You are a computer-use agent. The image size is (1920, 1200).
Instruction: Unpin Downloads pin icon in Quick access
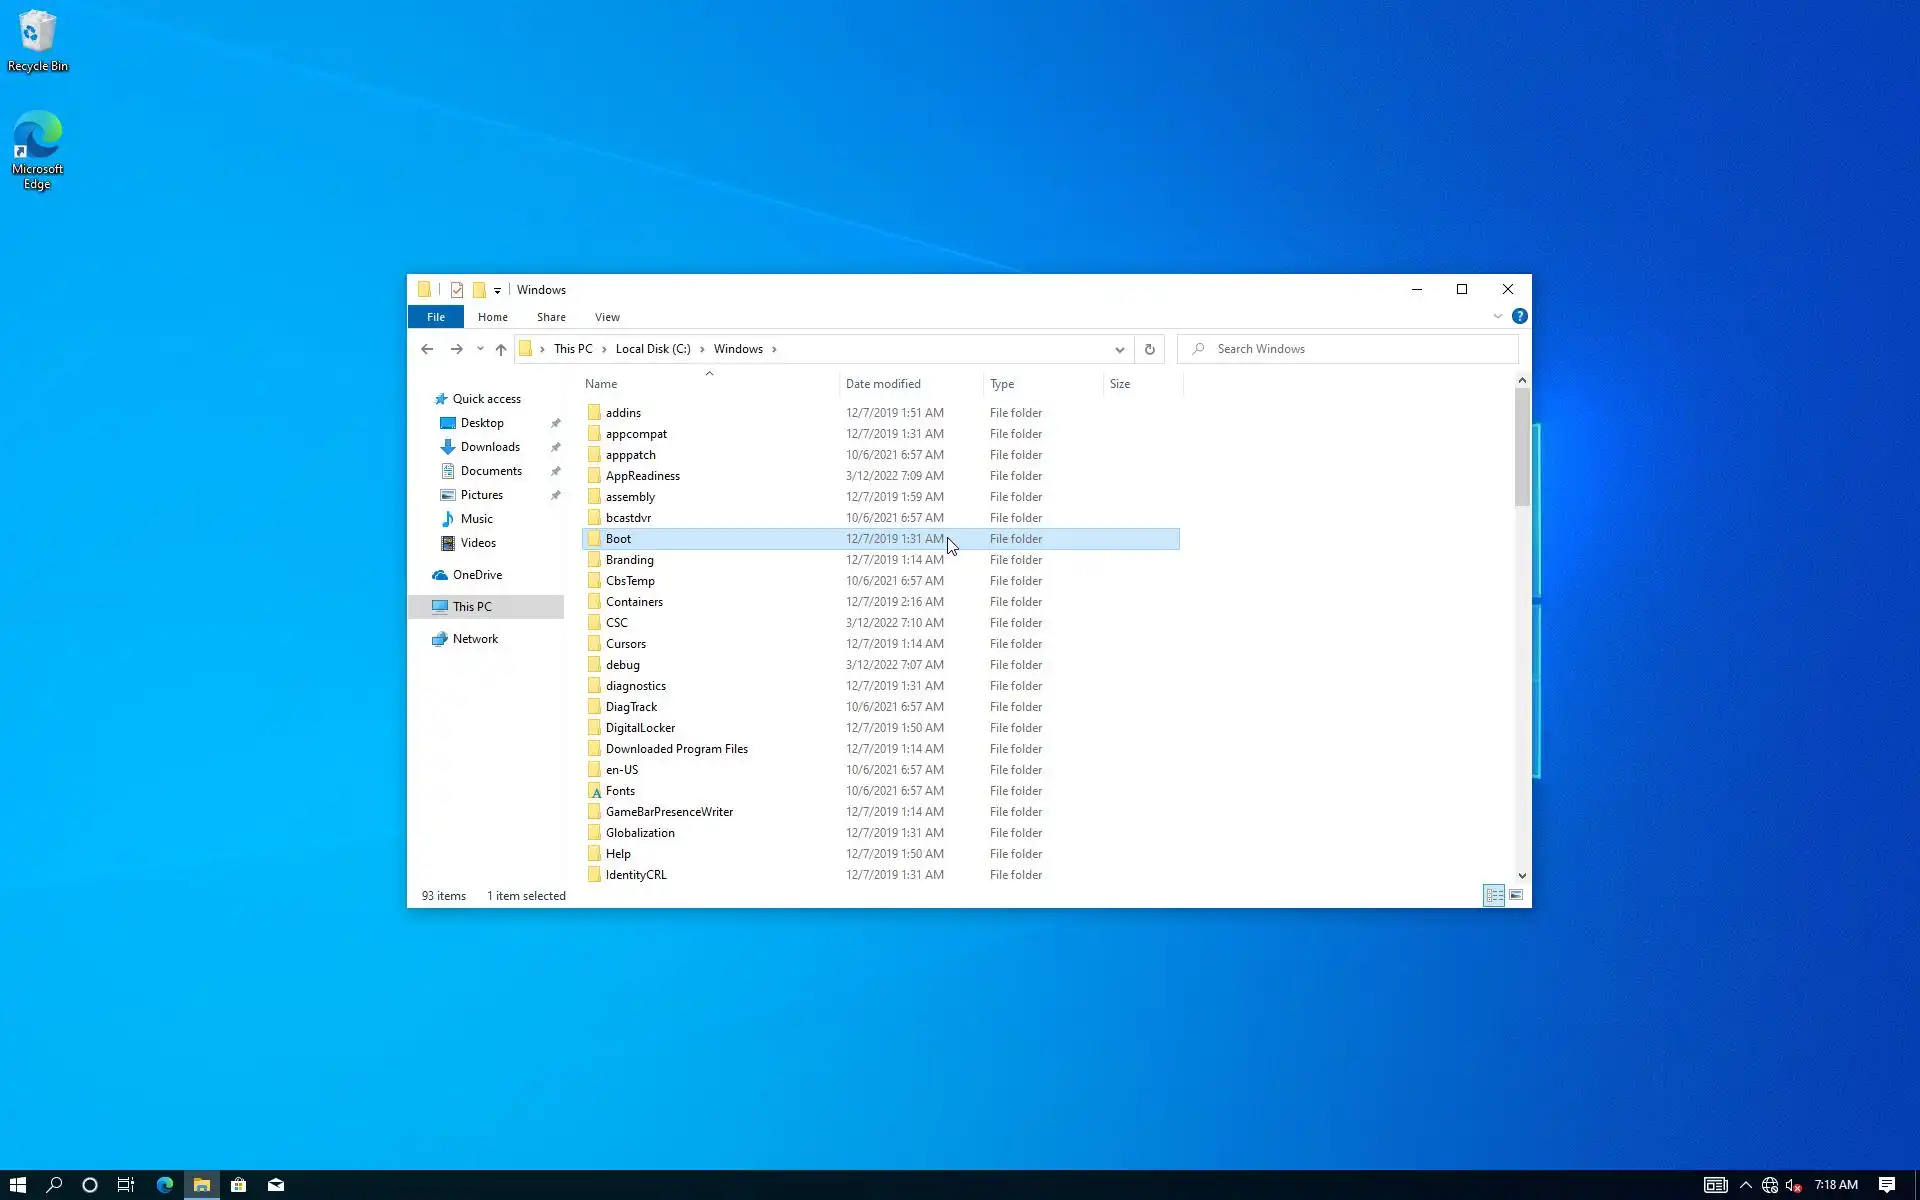(556, 447)
